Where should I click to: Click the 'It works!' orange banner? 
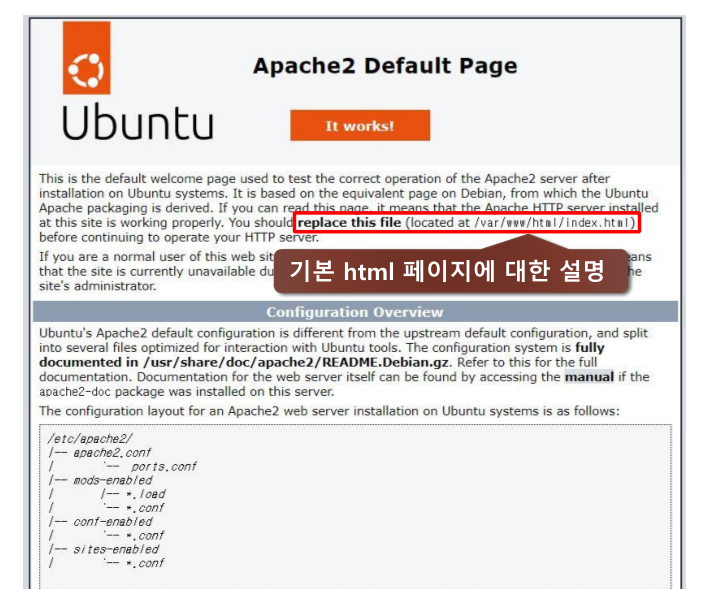click(360, 126)
